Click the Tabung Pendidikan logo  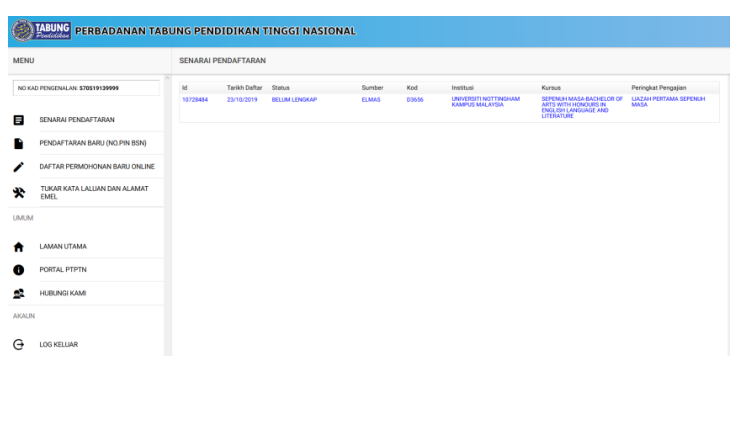pos(41,31)
